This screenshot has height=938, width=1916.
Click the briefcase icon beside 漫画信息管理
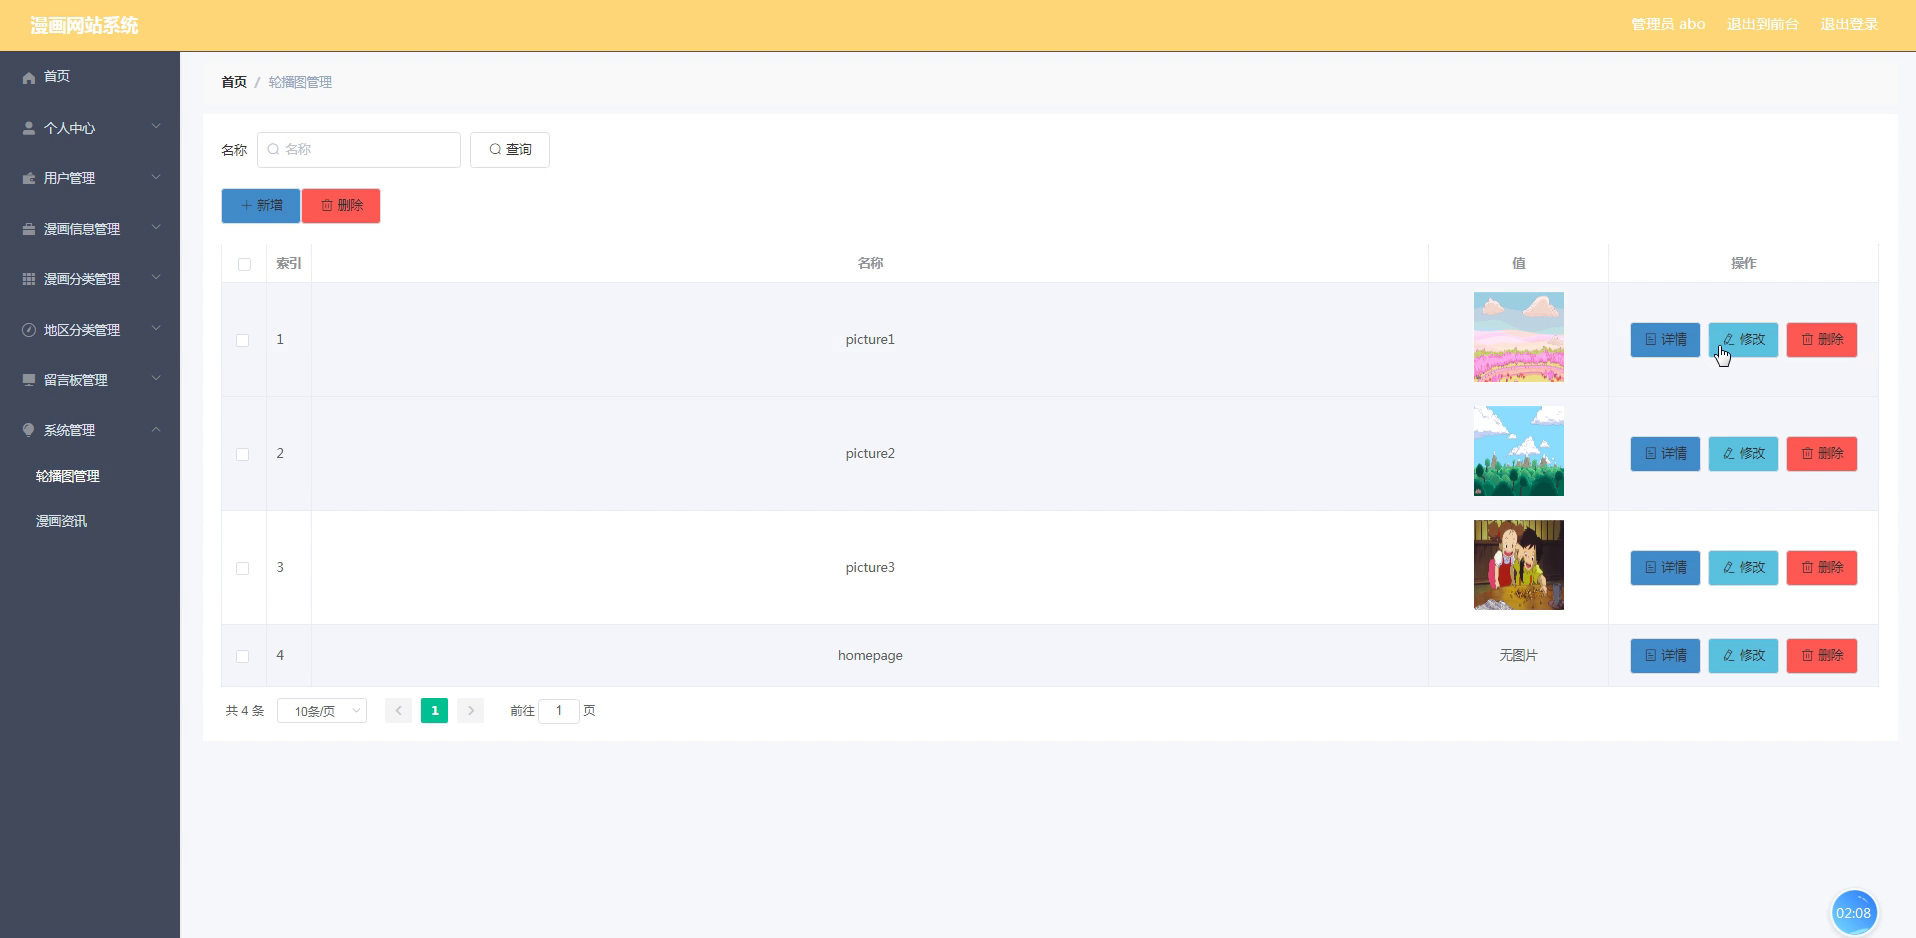tap(29, 229)
